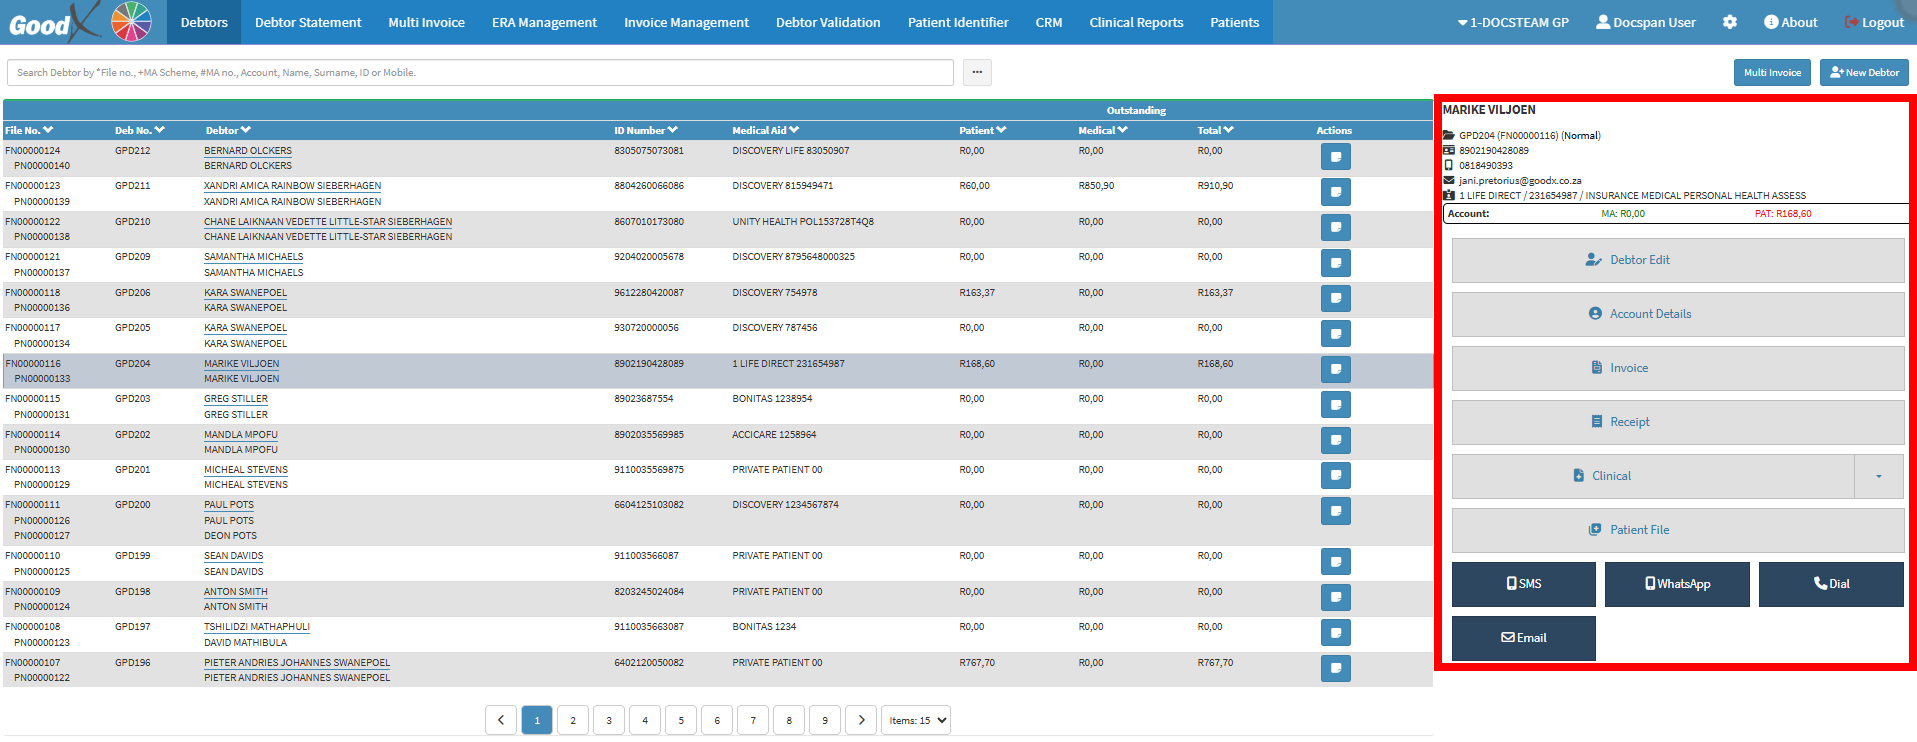This screenshot has height=742, width=1917.
Task: Click the ellipsis advanced search button
Action: (x=977, y=72)
